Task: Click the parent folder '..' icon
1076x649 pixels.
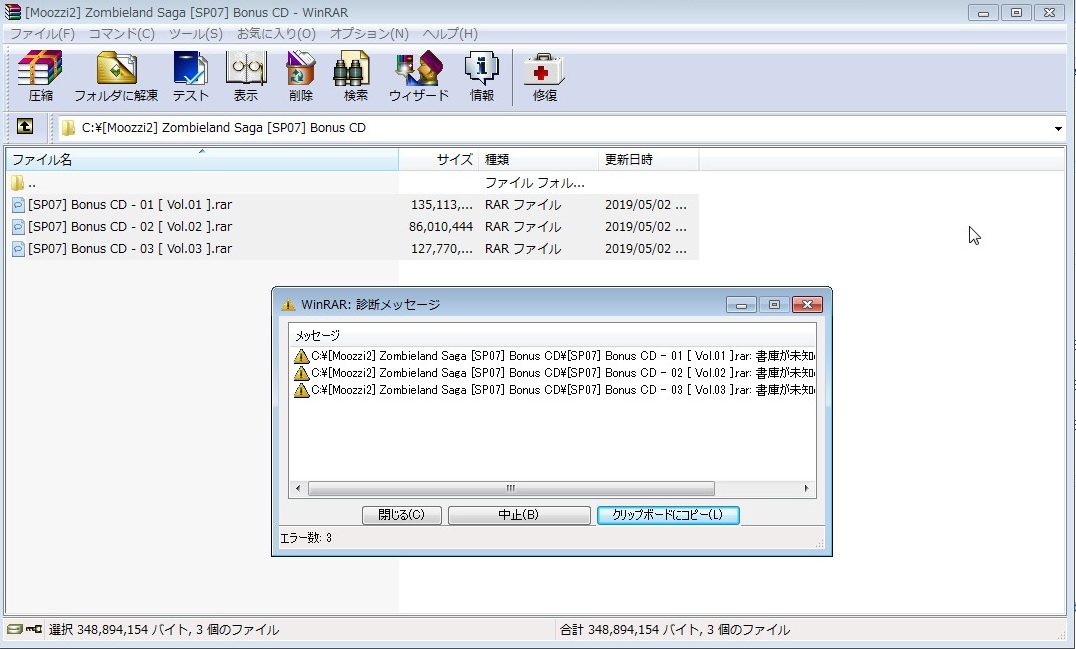Action: click(x=18, y=183)
